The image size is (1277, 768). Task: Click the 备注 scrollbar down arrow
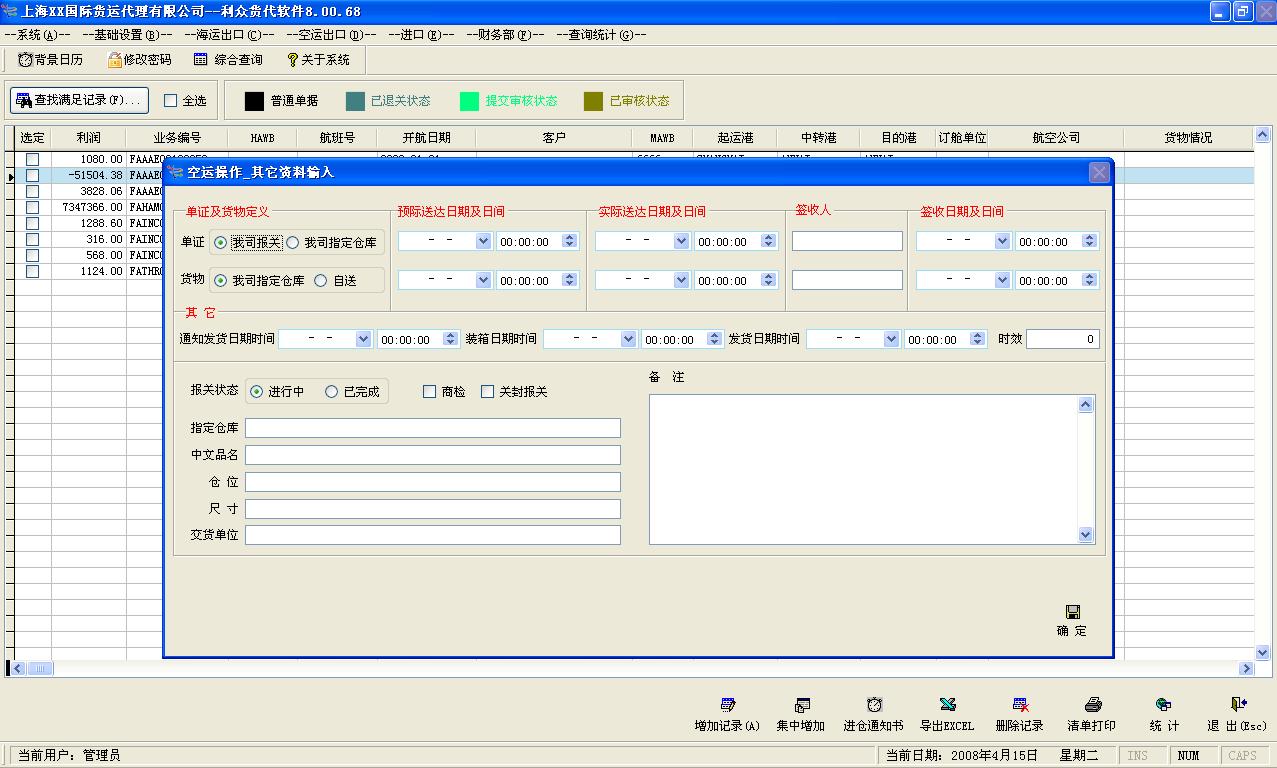(x=1086, y=535)
